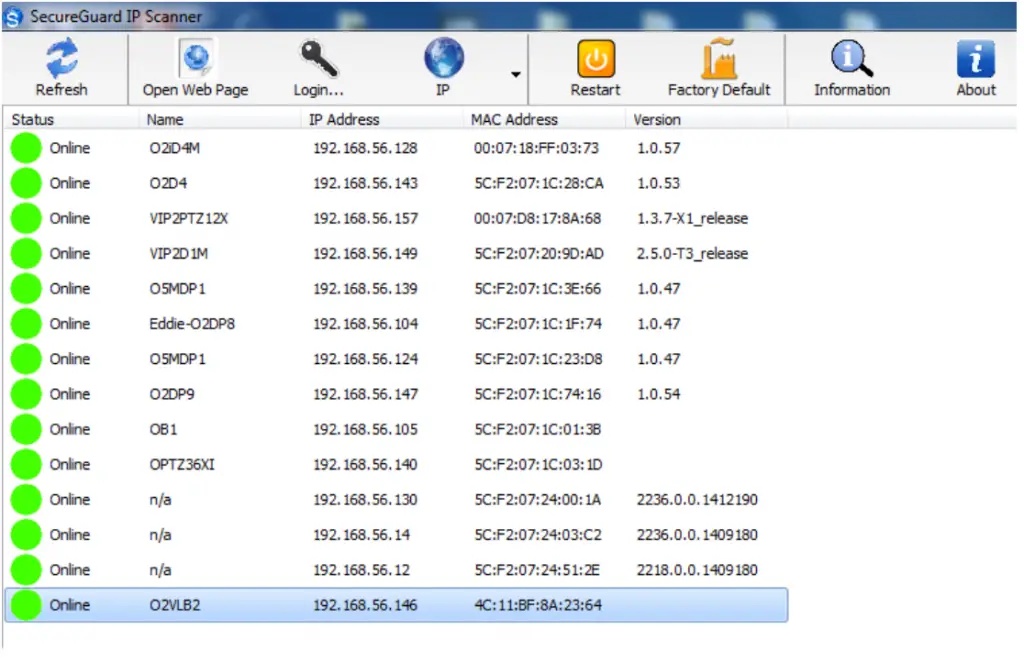Open the Information magnifier icon

(852, 58)
